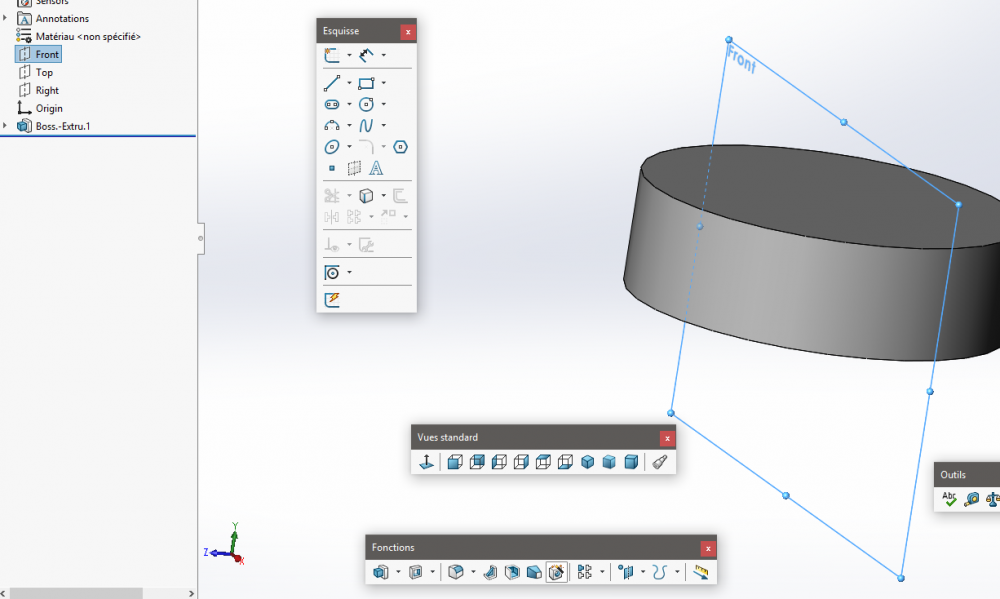Select the Polygon sketch tool
This screenshot has width=1000, height=599.
coord(401,147)
